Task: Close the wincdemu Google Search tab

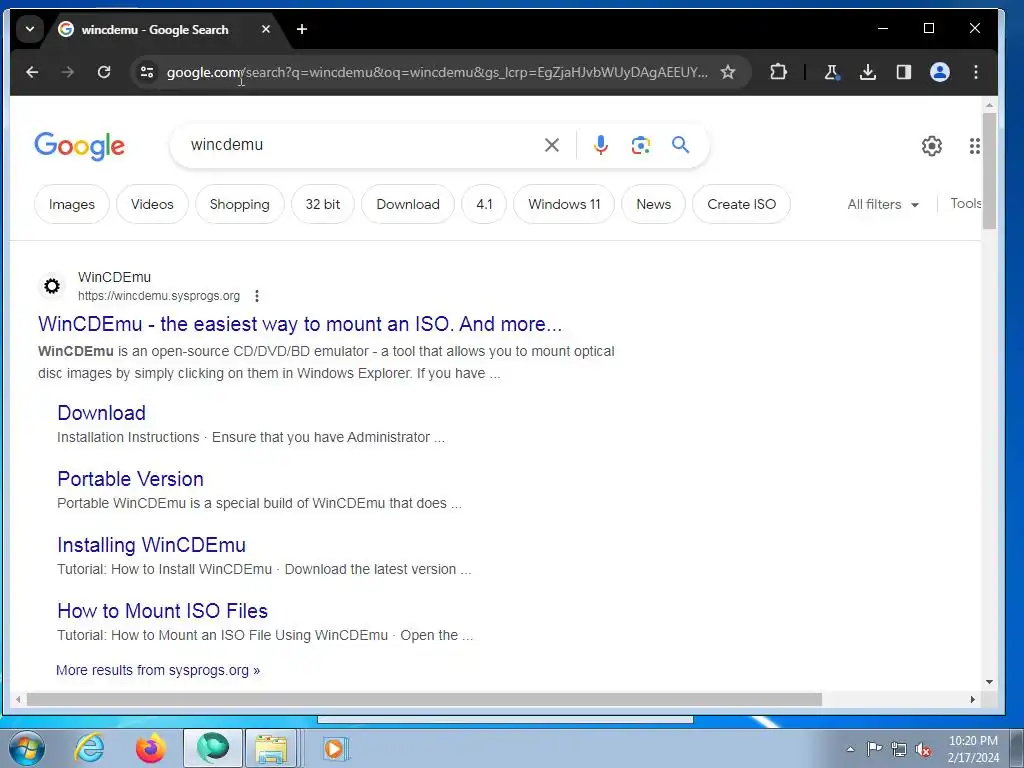Action: pyautogui.click(x=266, y=29)
